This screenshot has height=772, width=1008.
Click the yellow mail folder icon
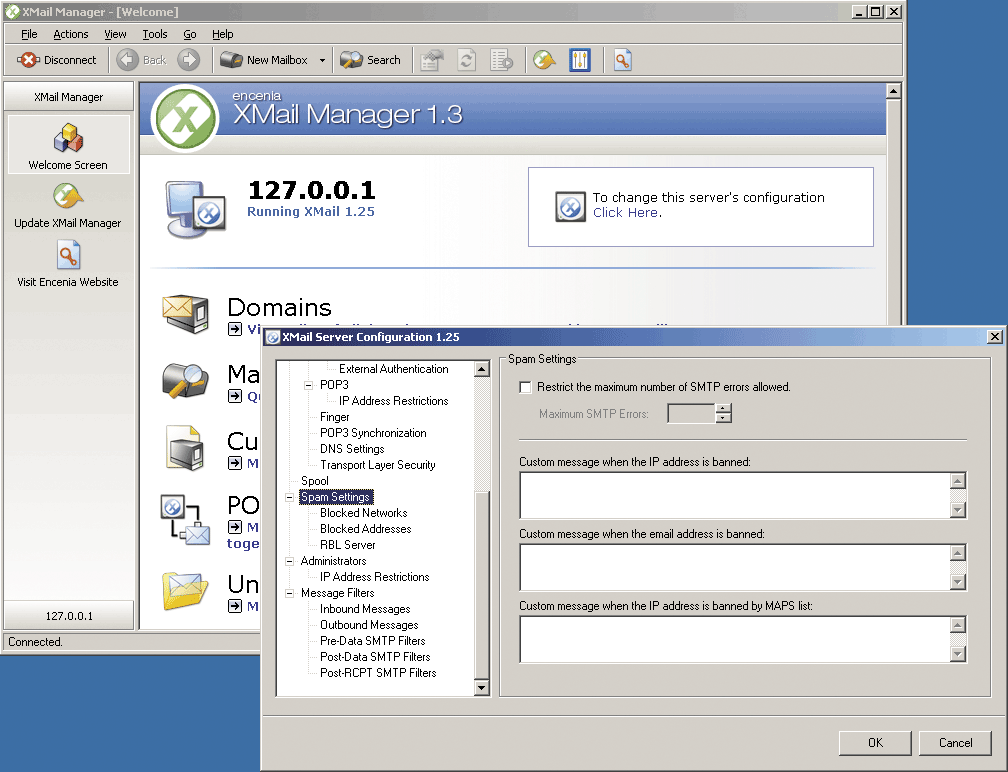(185, 590)
